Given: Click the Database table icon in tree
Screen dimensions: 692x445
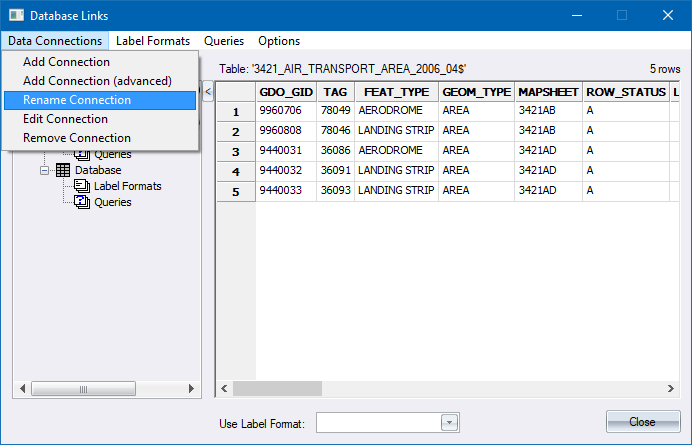Looking at the screenshot, I should 62,171.
